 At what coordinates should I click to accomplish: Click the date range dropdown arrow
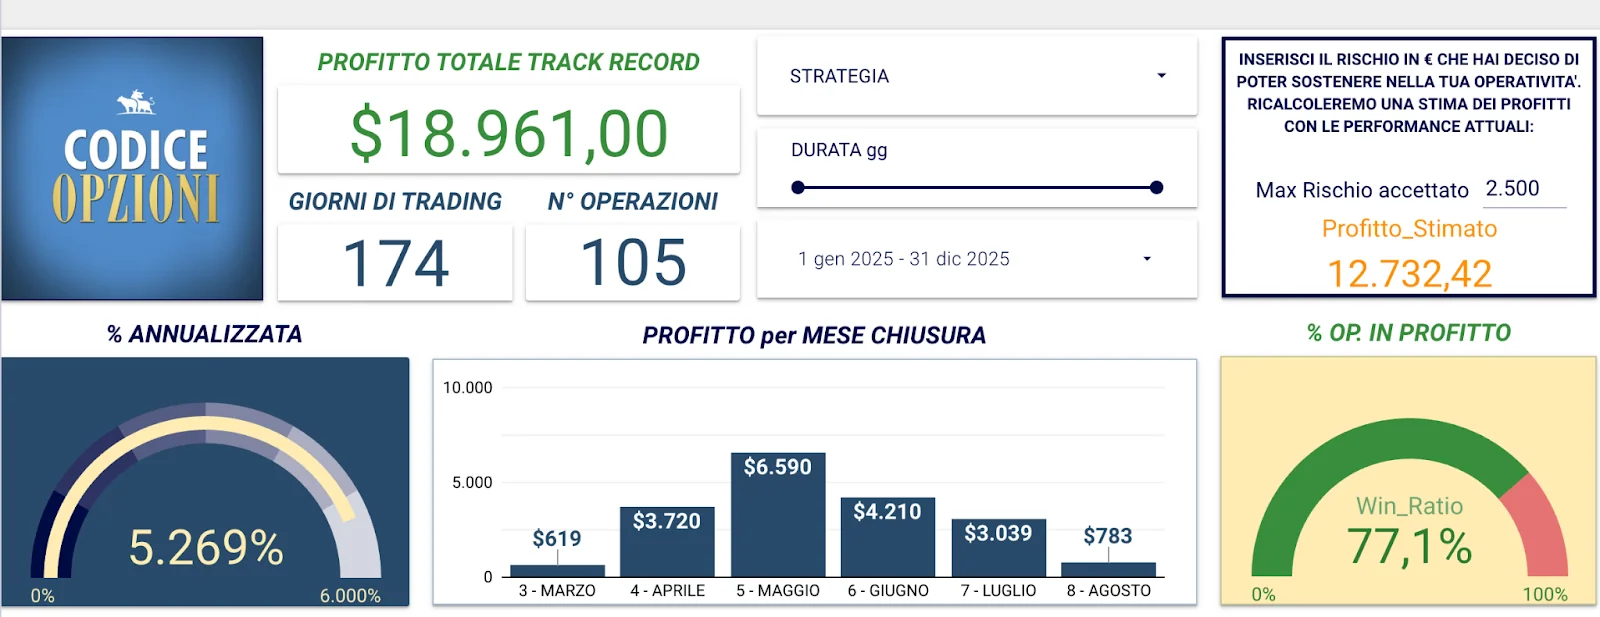pos(1147,259)
